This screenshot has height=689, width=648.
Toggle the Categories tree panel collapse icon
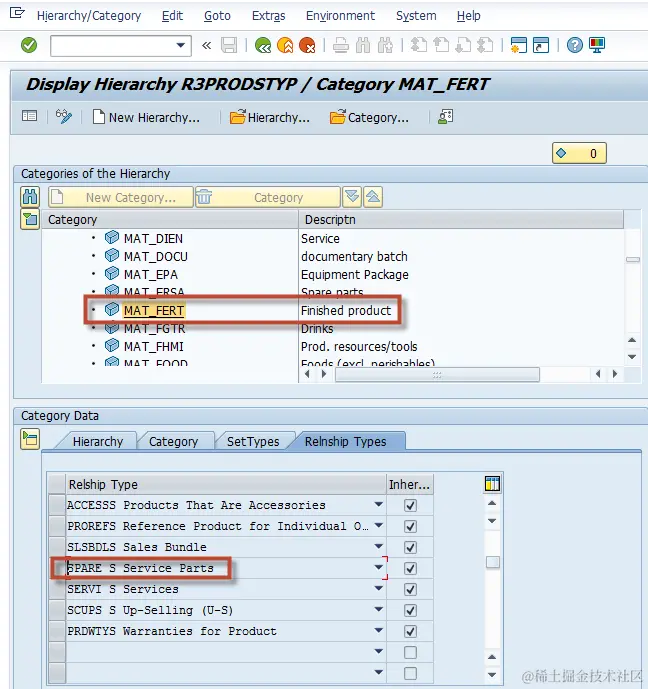(30, 219)
